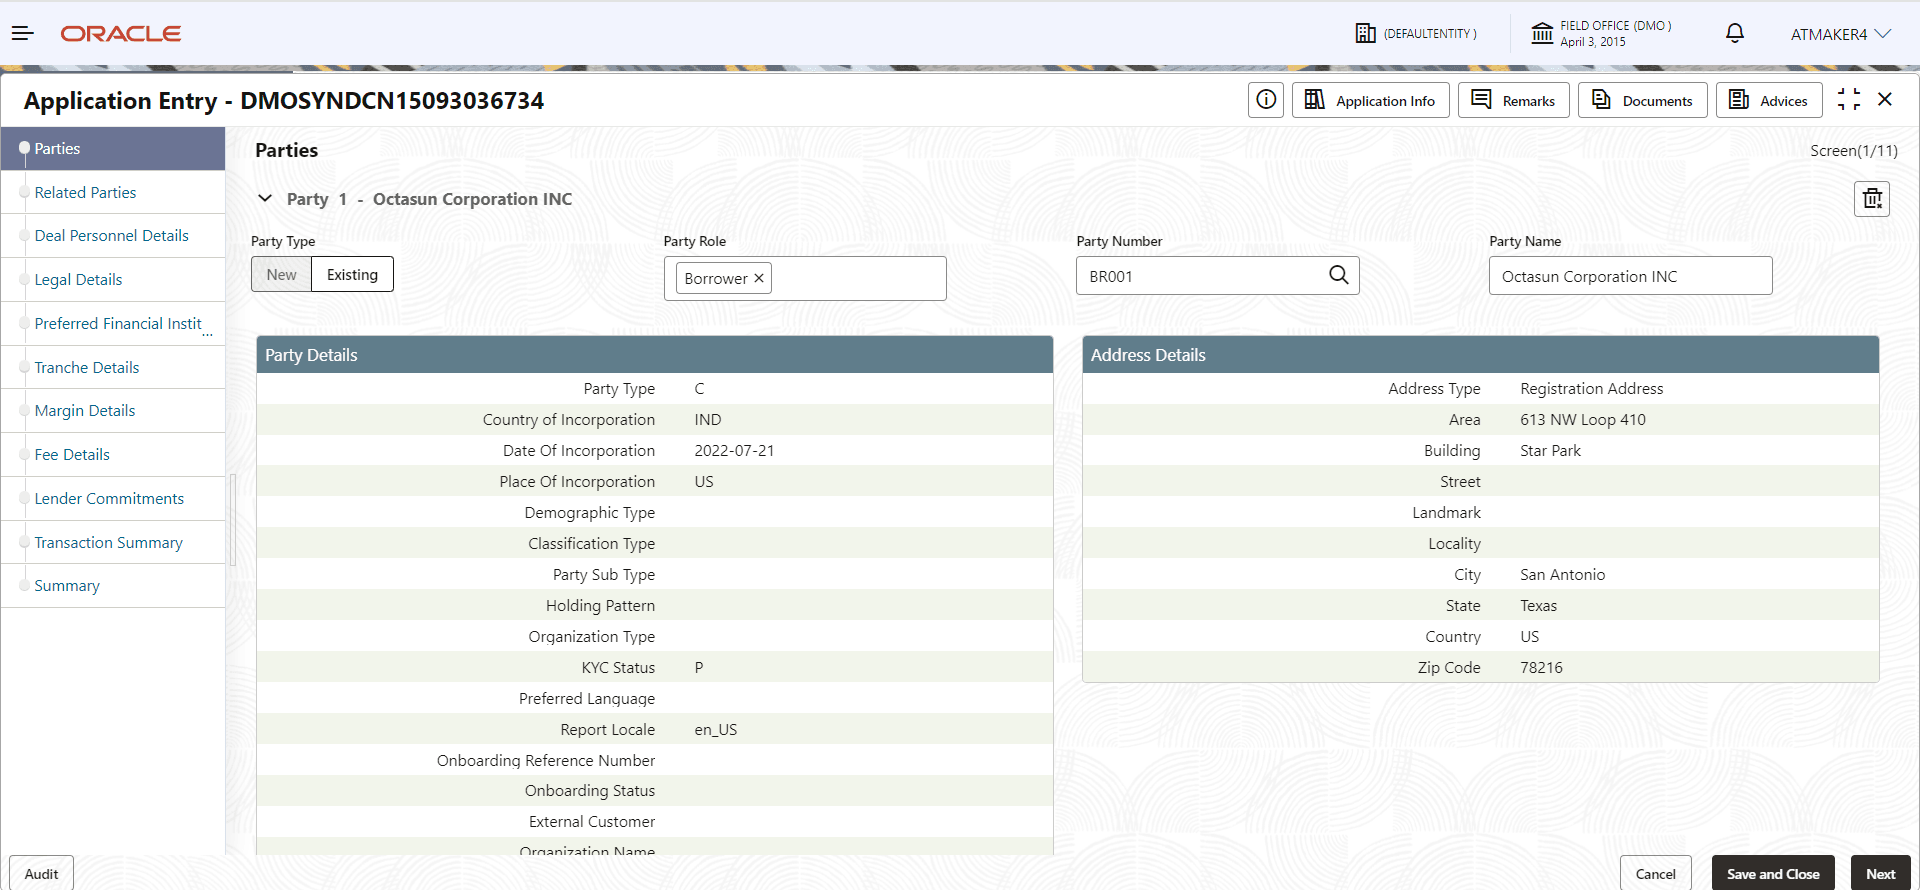Click the KYC Status value P
Image resolution: width=1920 pixels, height=890 pixels.
click(699, 668)
